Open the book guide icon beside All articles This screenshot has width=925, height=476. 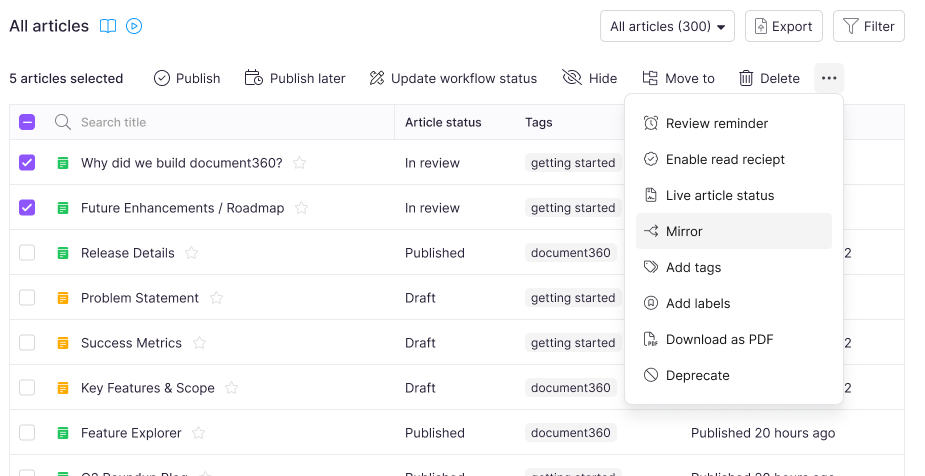click(108, 26)
